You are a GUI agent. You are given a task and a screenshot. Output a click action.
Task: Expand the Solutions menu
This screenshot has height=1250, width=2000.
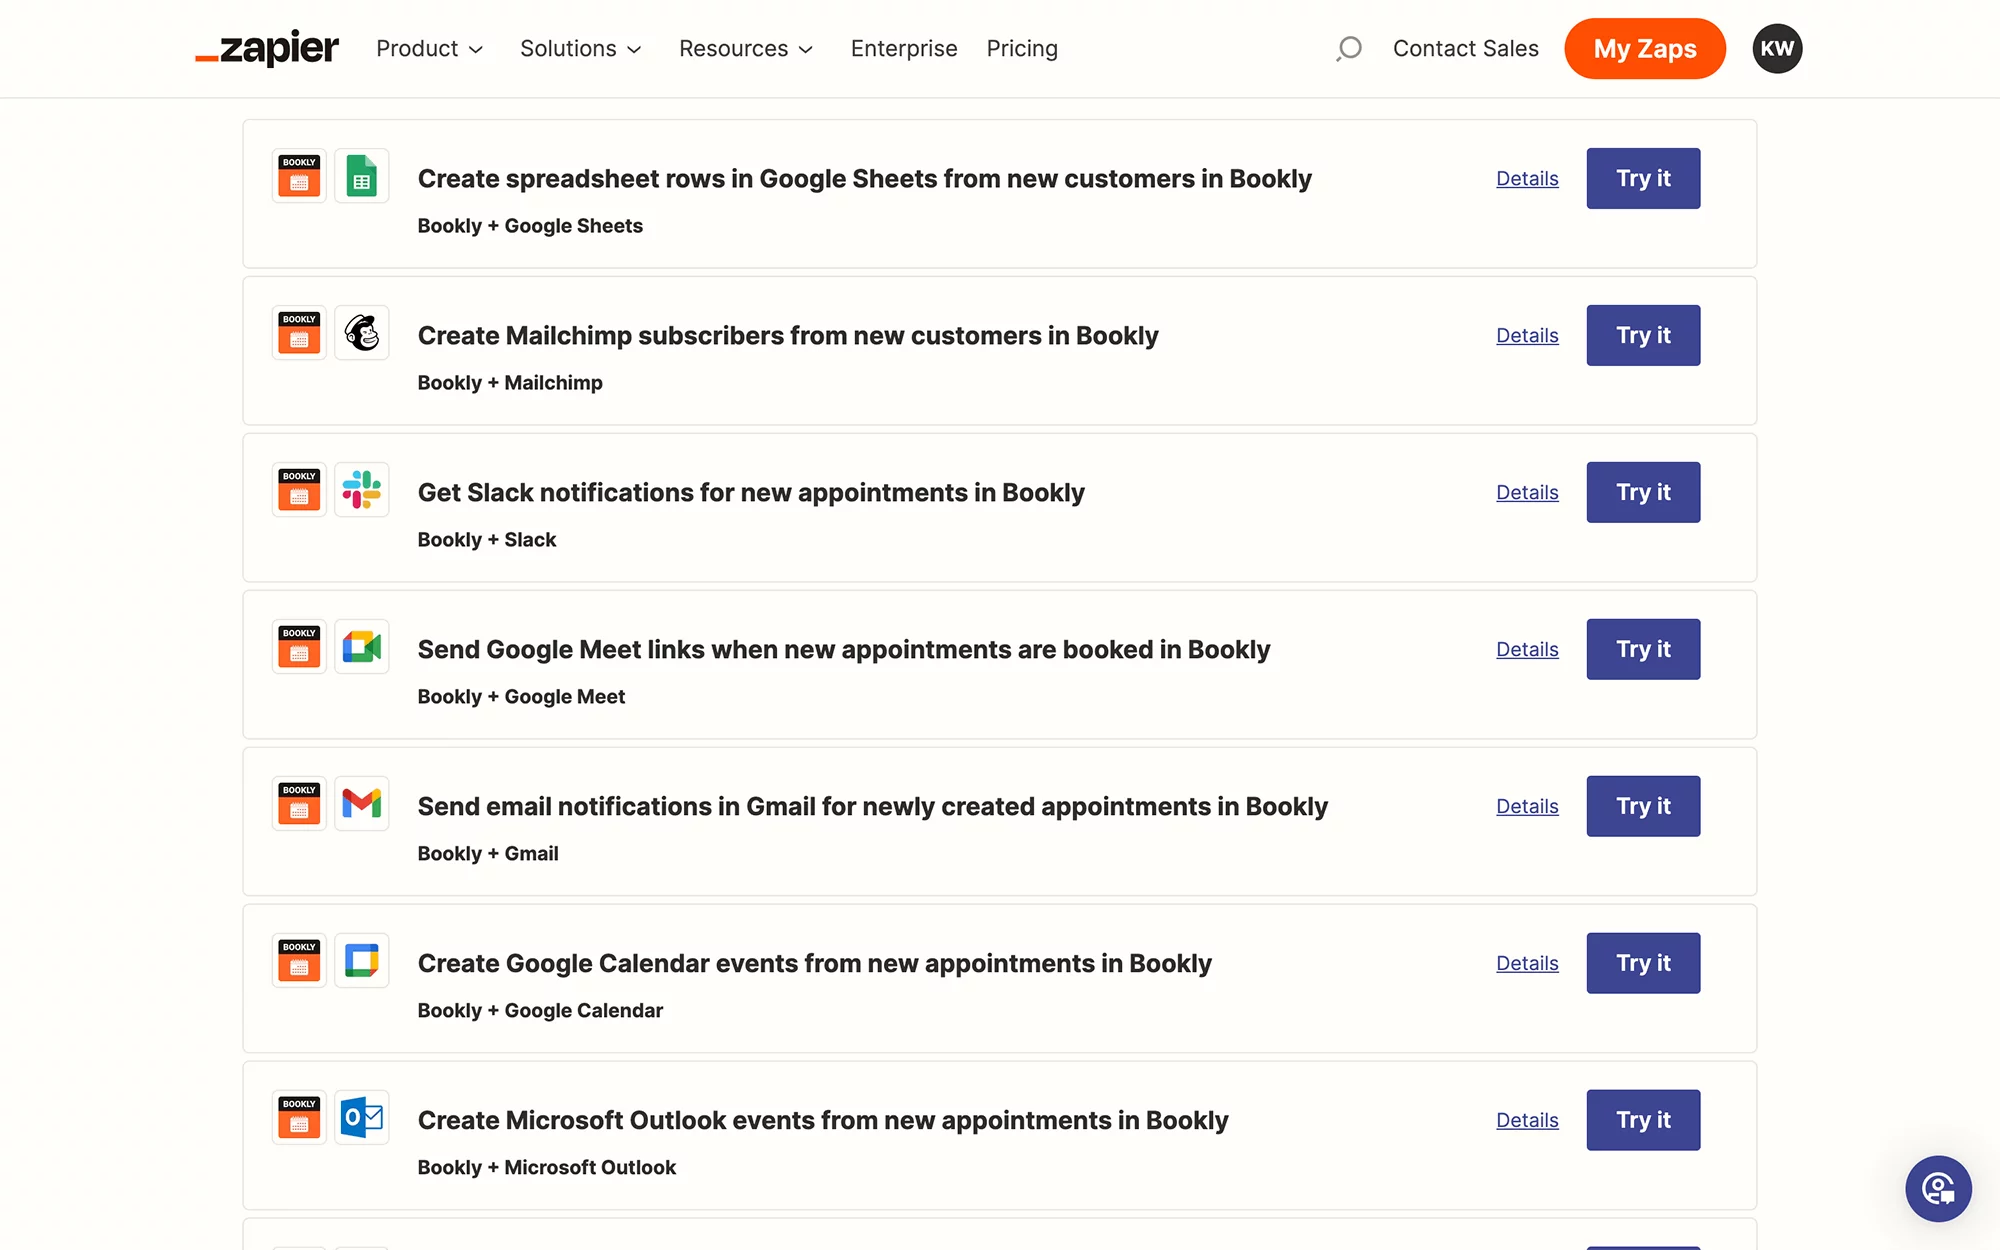point(581,48)
